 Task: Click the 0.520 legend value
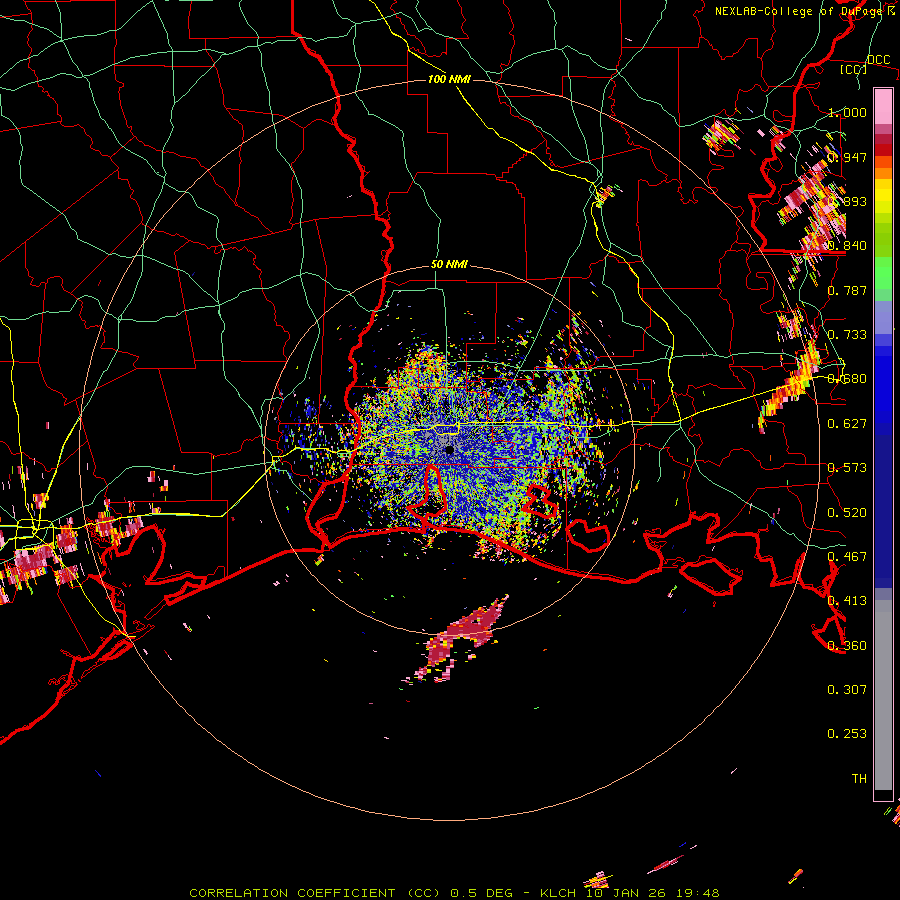click(847, 512)
